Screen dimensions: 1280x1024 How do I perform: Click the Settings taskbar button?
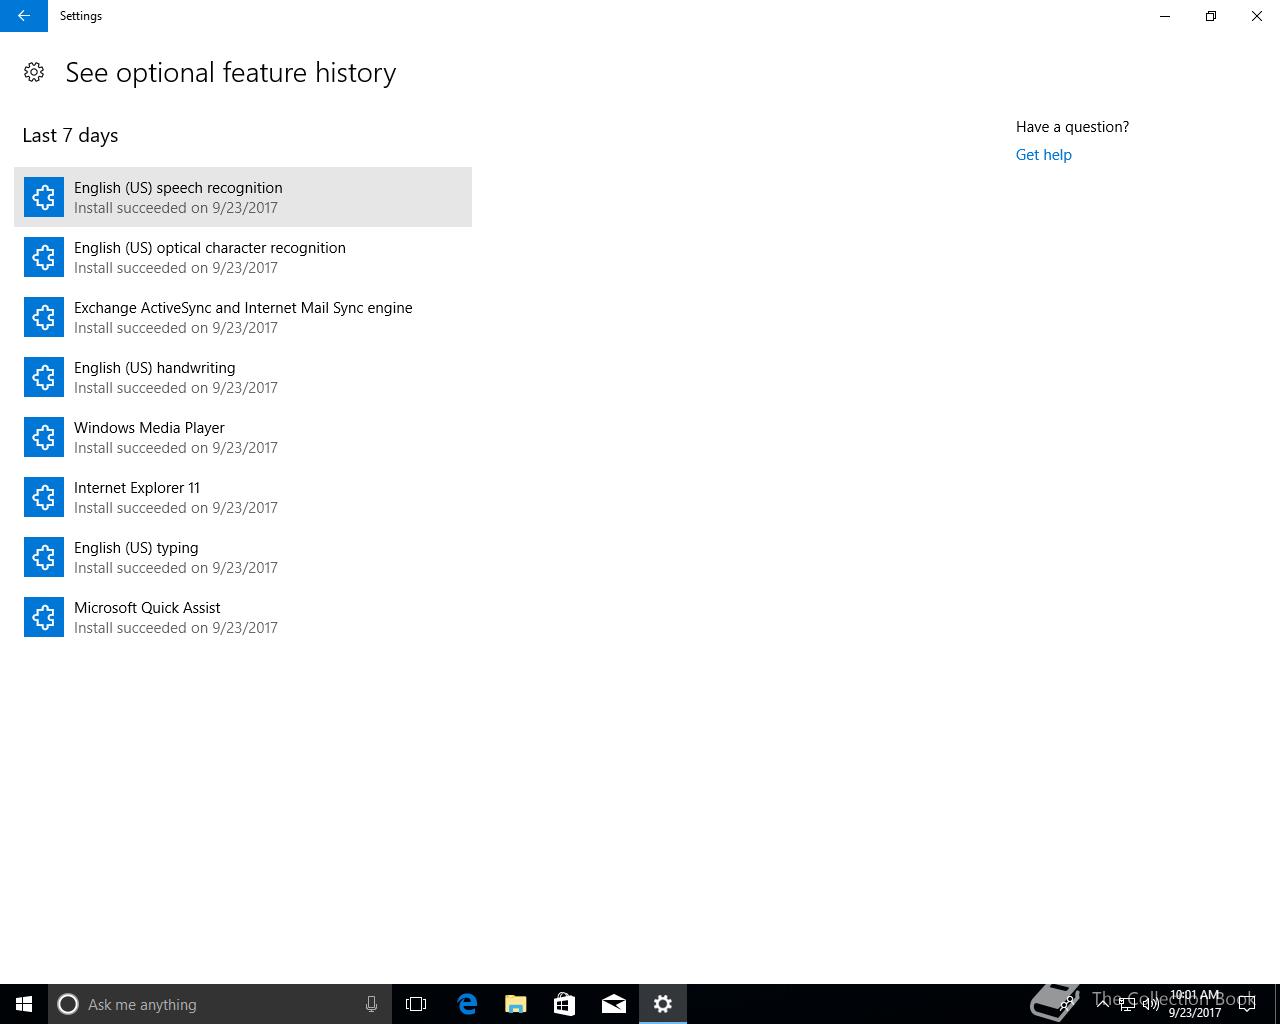point(663,1004)
